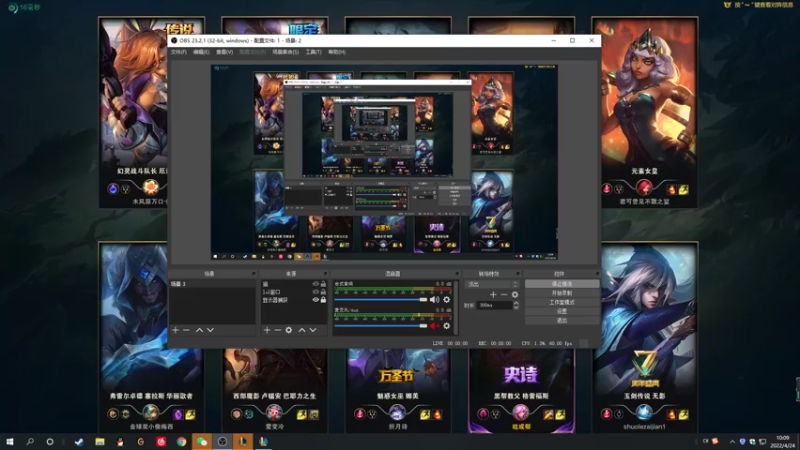800x450 pixels.
Task: Pop out Scenes dock panel
Action: click(x=253, y=274)
